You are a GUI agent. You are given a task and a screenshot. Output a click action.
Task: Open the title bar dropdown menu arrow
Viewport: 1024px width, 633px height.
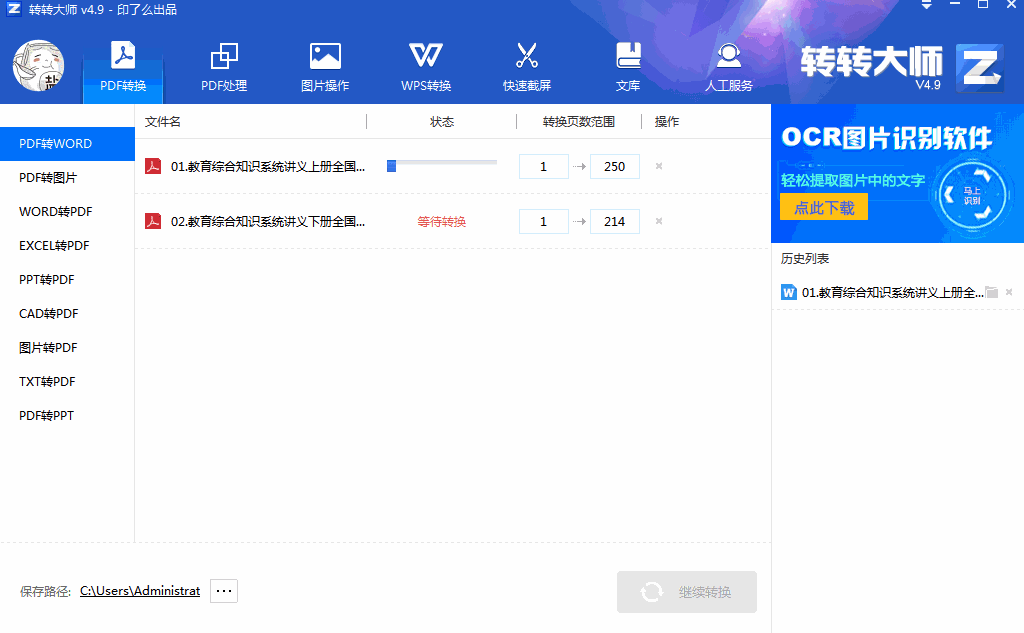tap(926, 5)
